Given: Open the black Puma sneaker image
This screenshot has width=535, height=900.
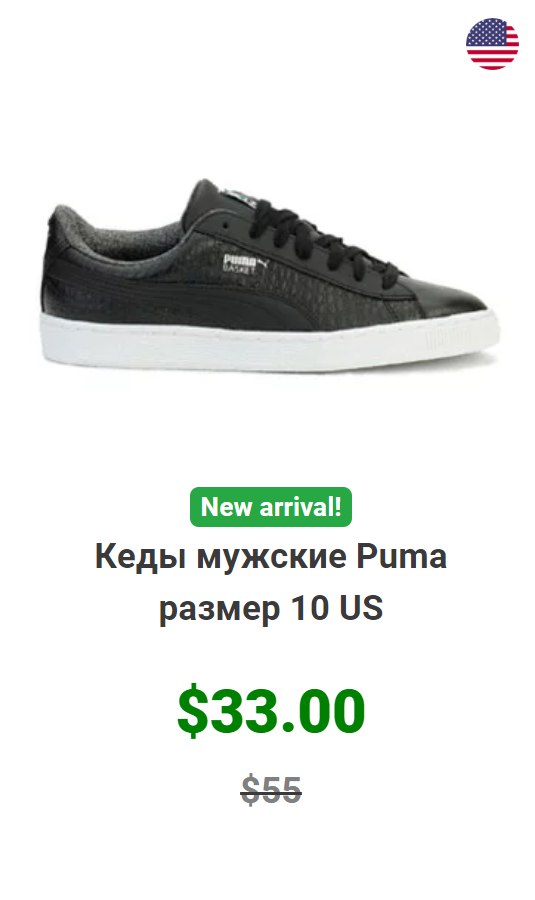Looking at the screenshot, I should [x=270, y=276].
